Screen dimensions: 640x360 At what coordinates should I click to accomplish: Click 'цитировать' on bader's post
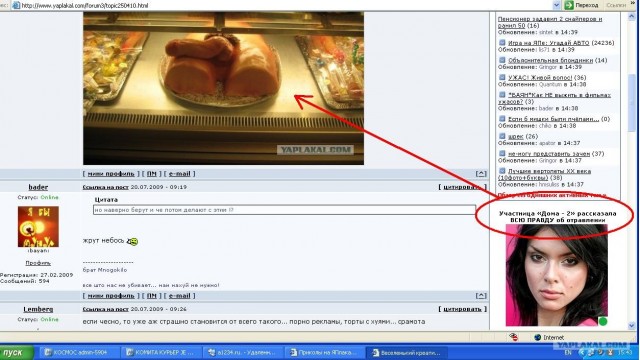point(461,187)
